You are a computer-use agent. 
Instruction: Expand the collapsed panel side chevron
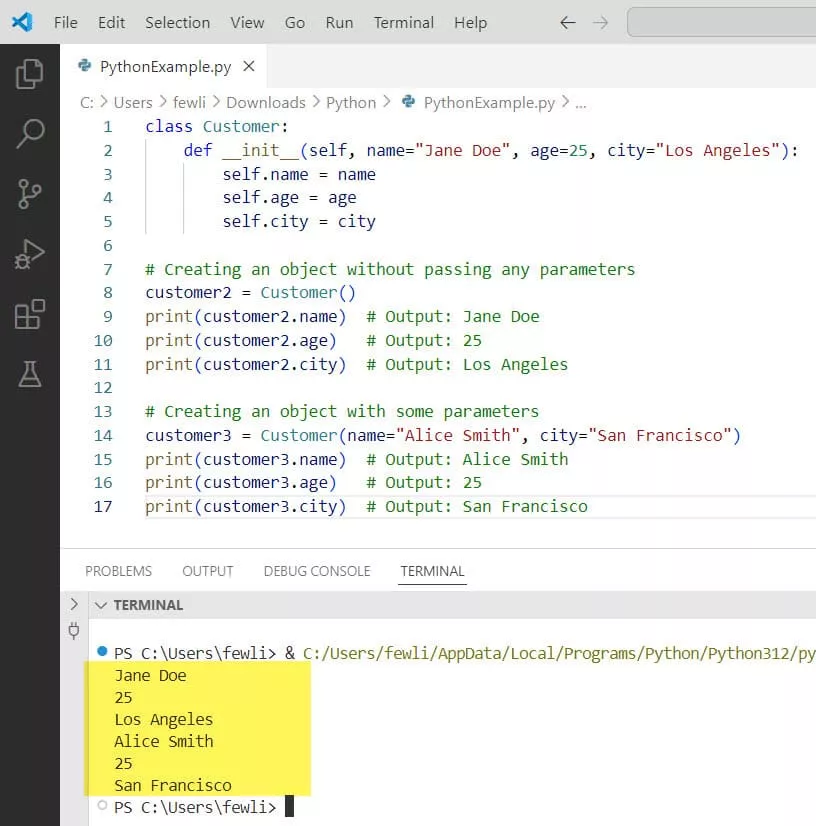[73, 605]
